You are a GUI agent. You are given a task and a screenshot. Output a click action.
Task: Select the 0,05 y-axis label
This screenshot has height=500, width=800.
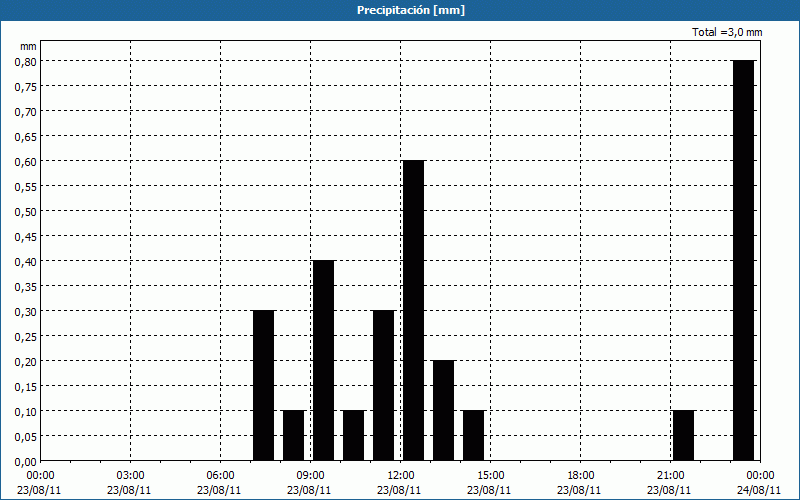click(26, 437)
